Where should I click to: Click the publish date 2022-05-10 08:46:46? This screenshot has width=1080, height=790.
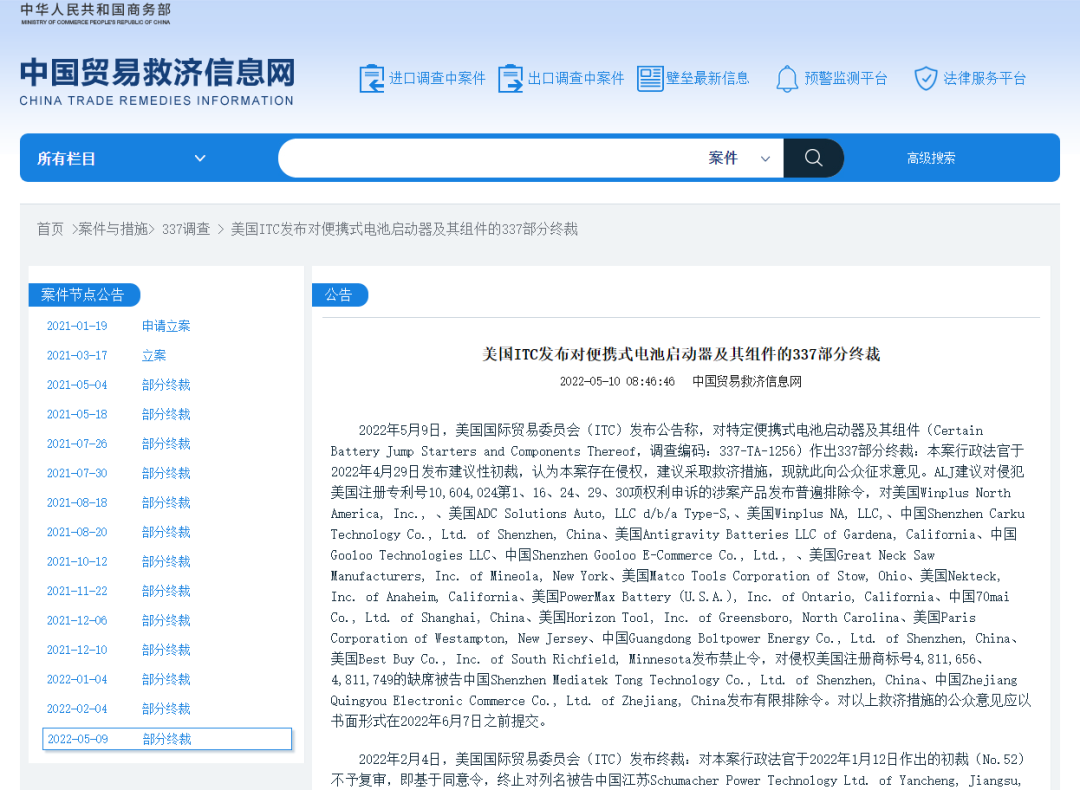coord(617,382)
